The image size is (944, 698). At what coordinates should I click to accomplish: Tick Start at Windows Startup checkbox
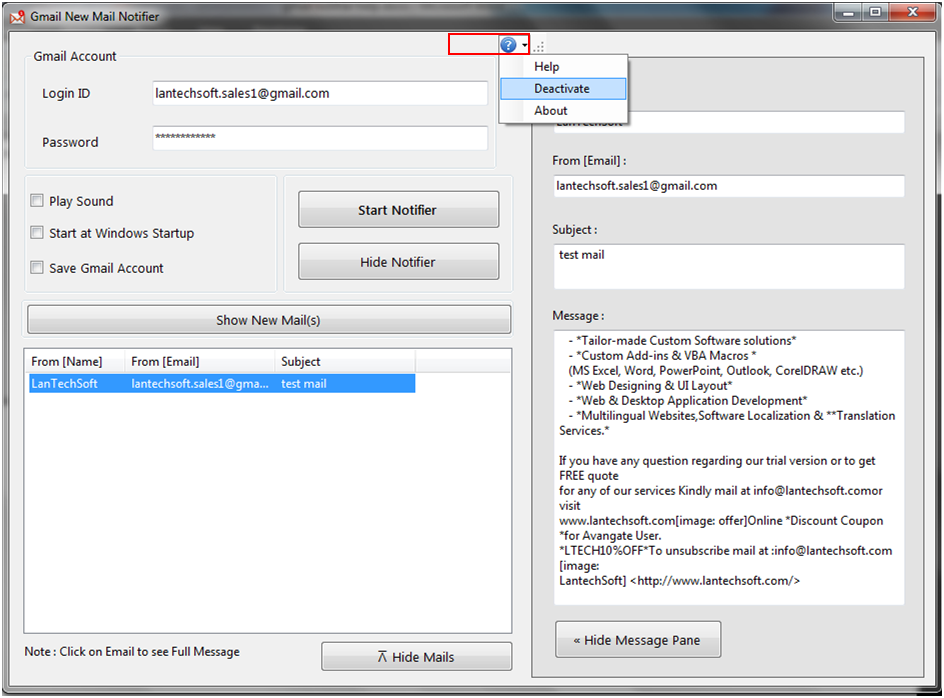click(37, 232)
